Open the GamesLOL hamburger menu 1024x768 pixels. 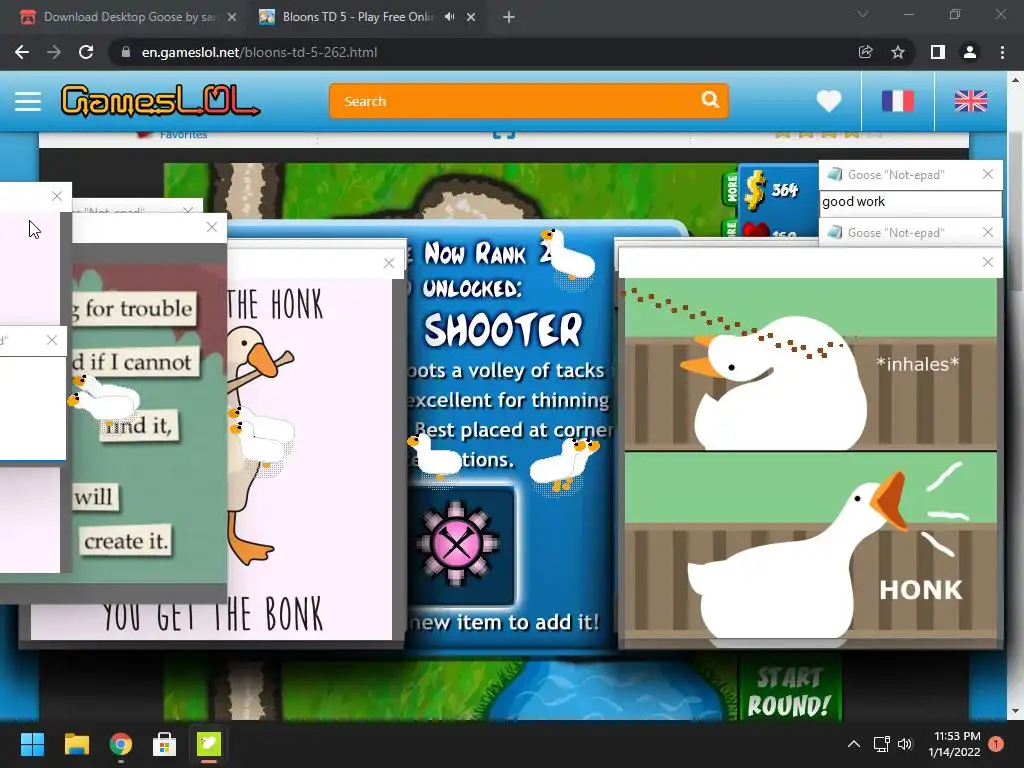pyautogui.click(x=28, y=101)
